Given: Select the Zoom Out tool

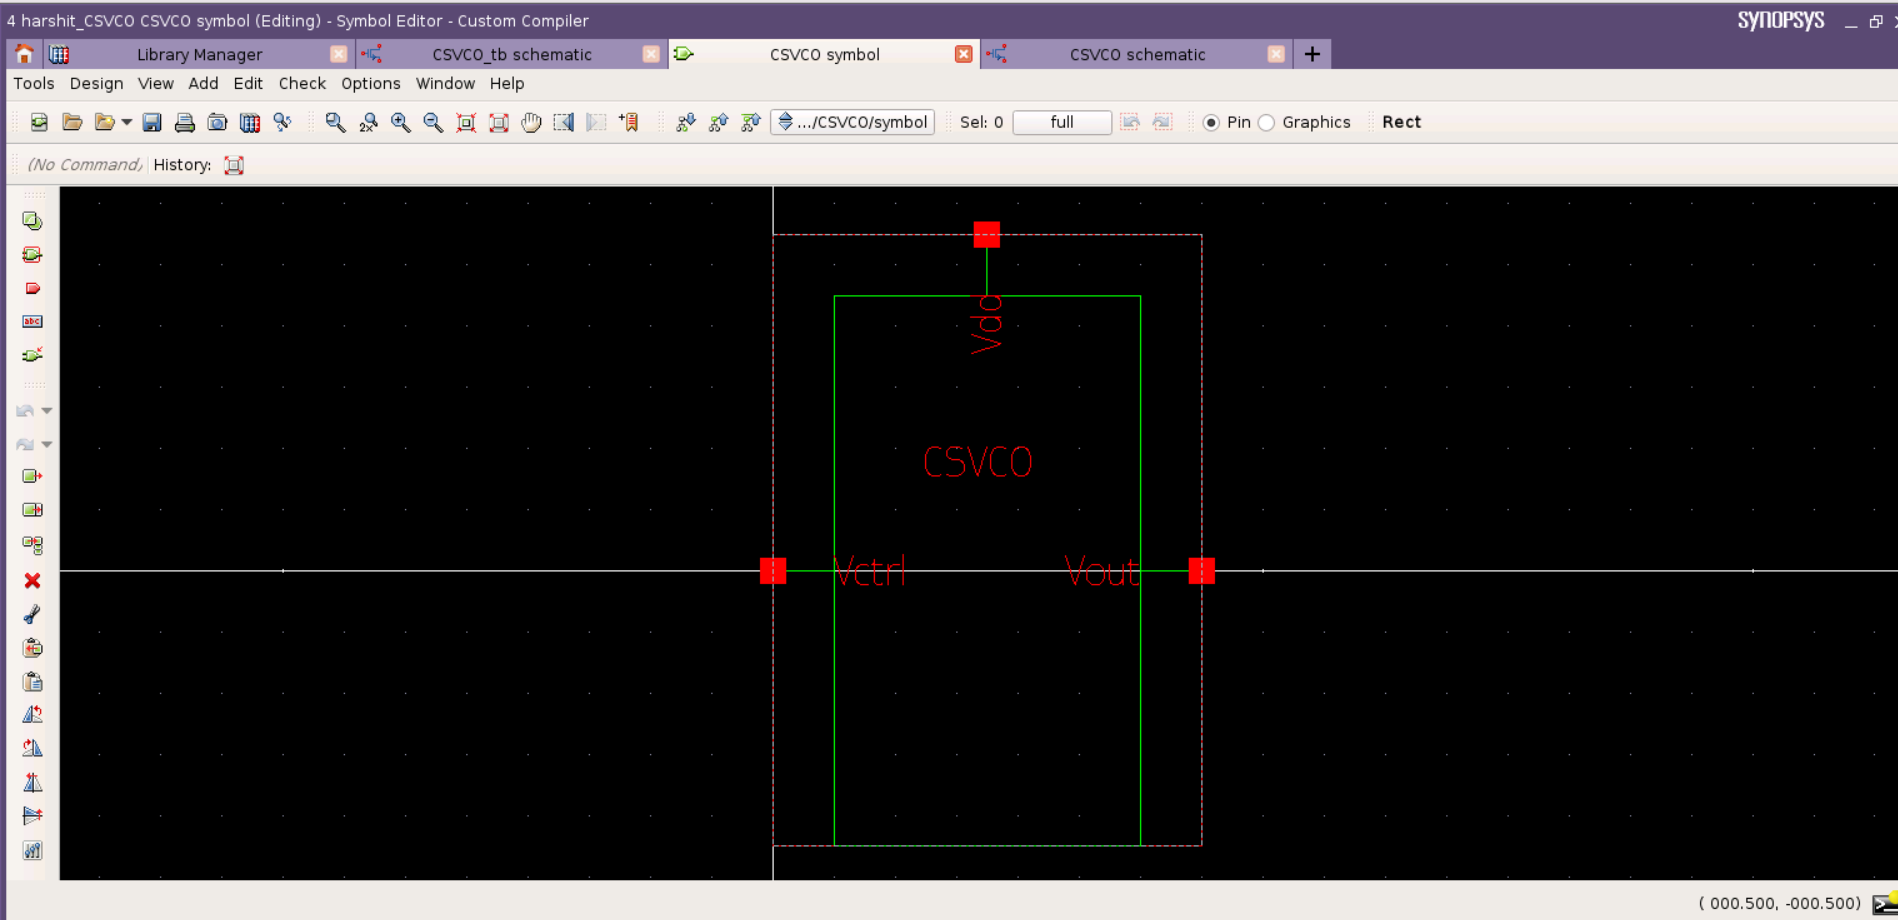Looking at the screenshot, I should tap(433, 122).
